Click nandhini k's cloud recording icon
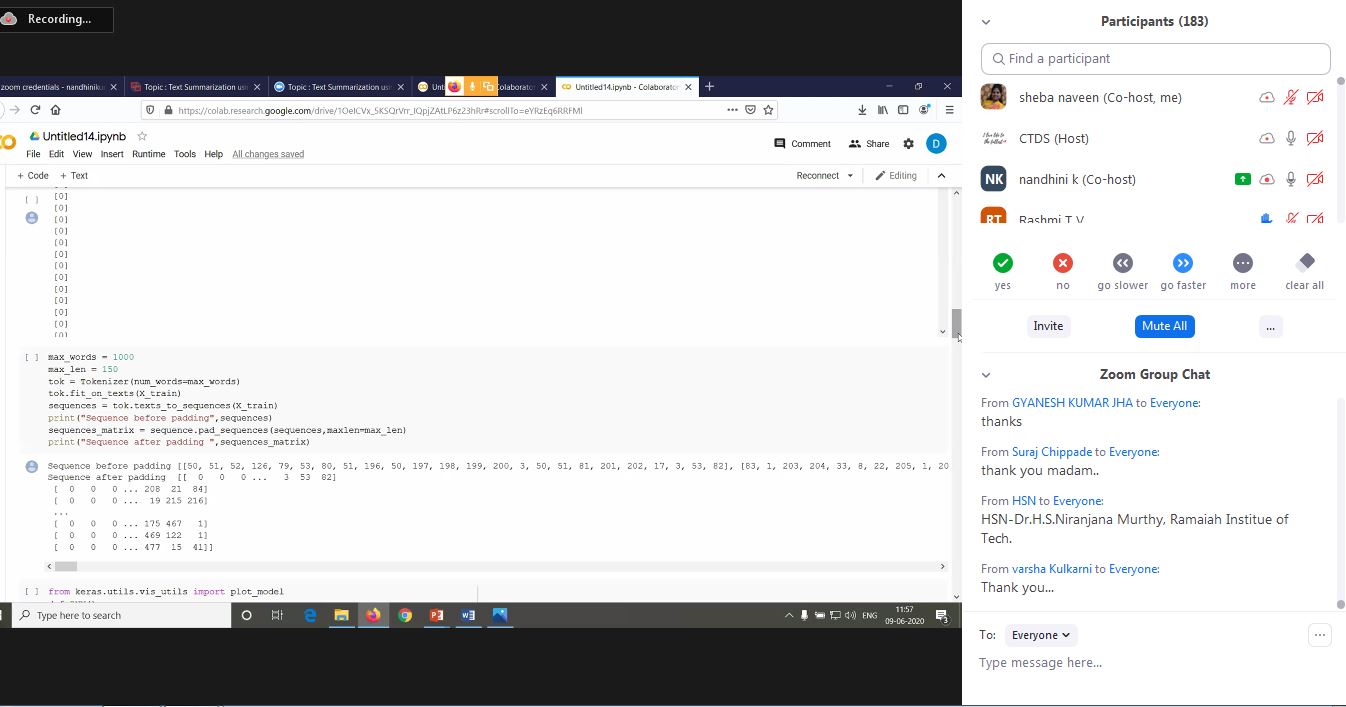Viewport: 1346px width, 707px height. click(x=1267, y=179)
